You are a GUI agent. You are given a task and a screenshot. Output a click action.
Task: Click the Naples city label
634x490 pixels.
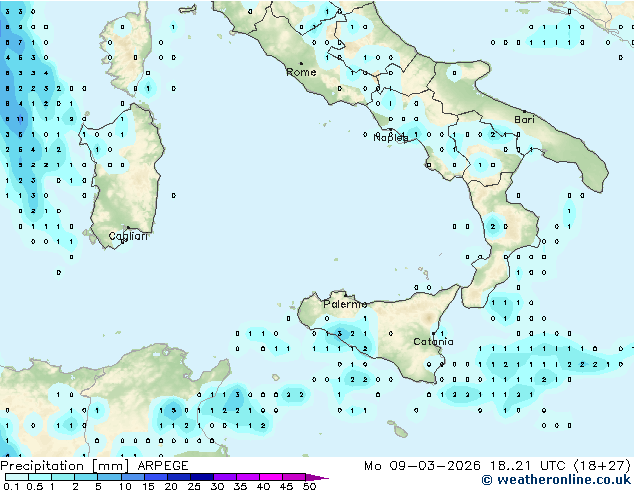tap(391, 138)
